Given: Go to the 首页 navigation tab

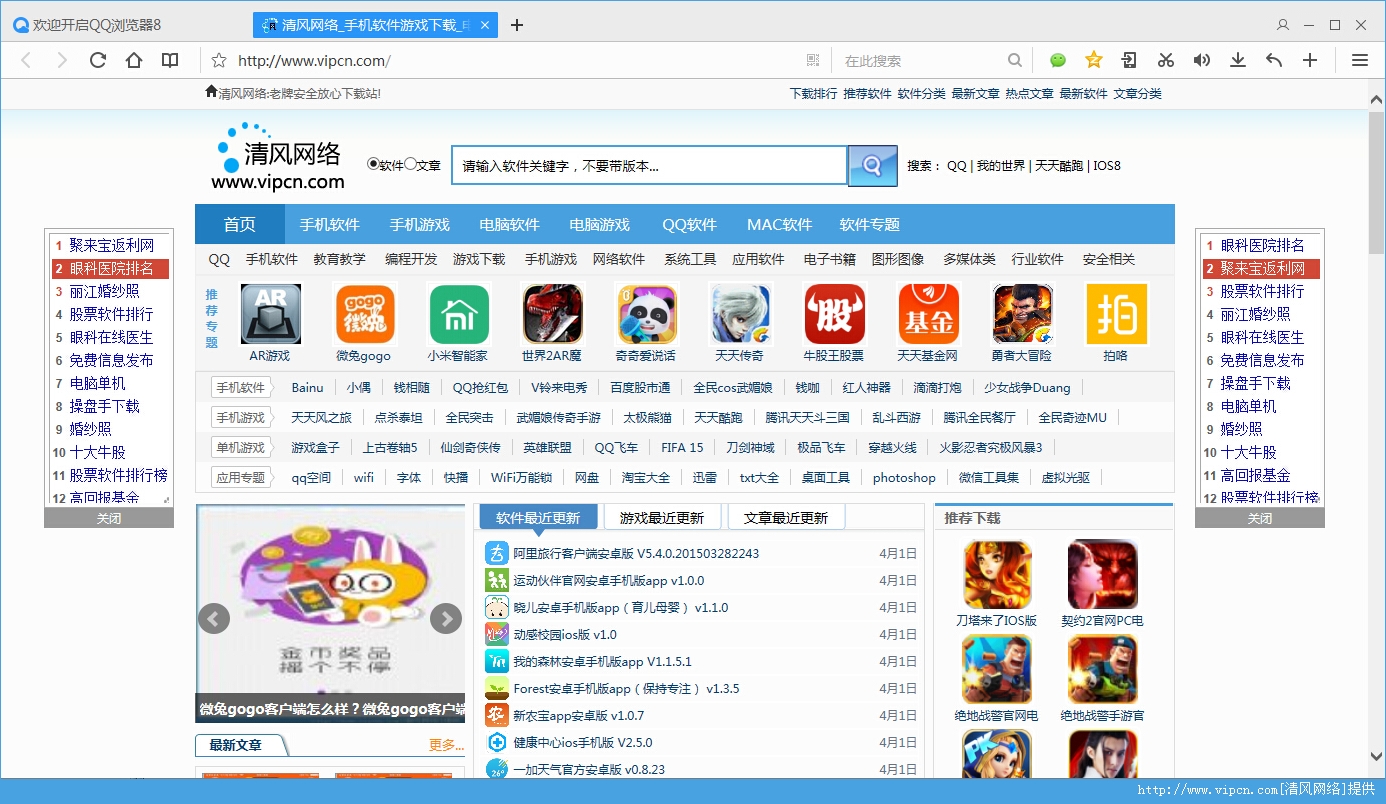Looking at the screenshot, I should tap(240, 224).
